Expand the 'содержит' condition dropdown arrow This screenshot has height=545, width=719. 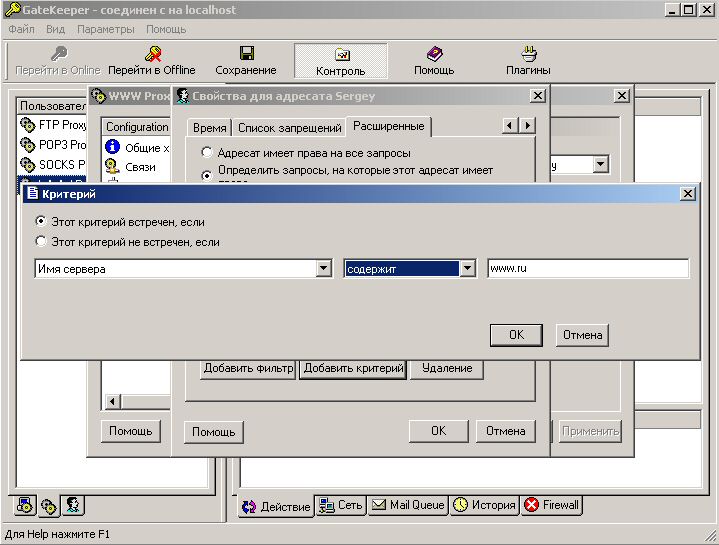point(467,269)
